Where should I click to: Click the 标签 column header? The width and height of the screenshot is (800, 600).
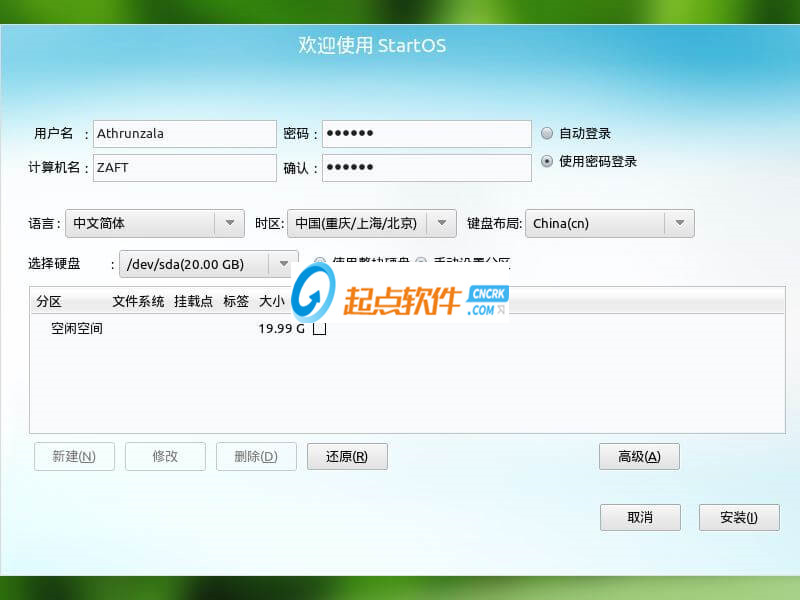(x=236, y=301)
